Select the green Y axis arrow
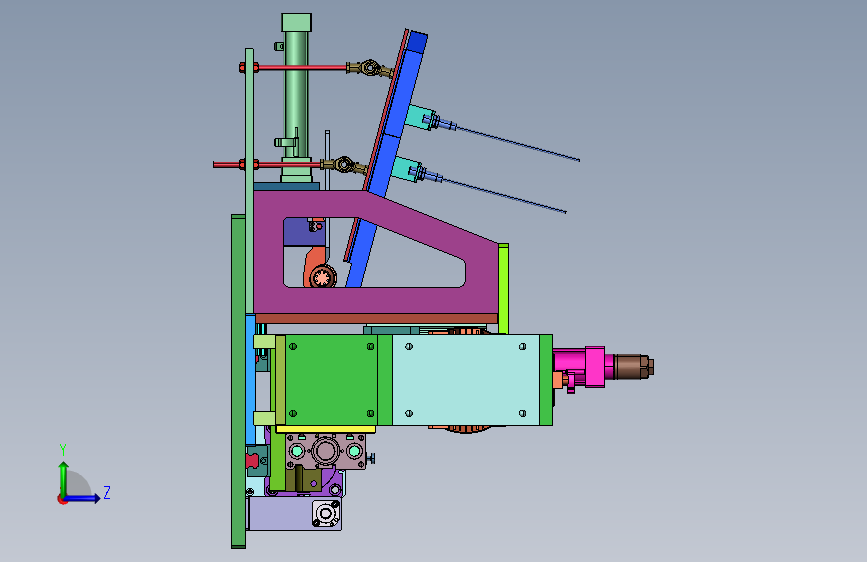 coord(64,479)
